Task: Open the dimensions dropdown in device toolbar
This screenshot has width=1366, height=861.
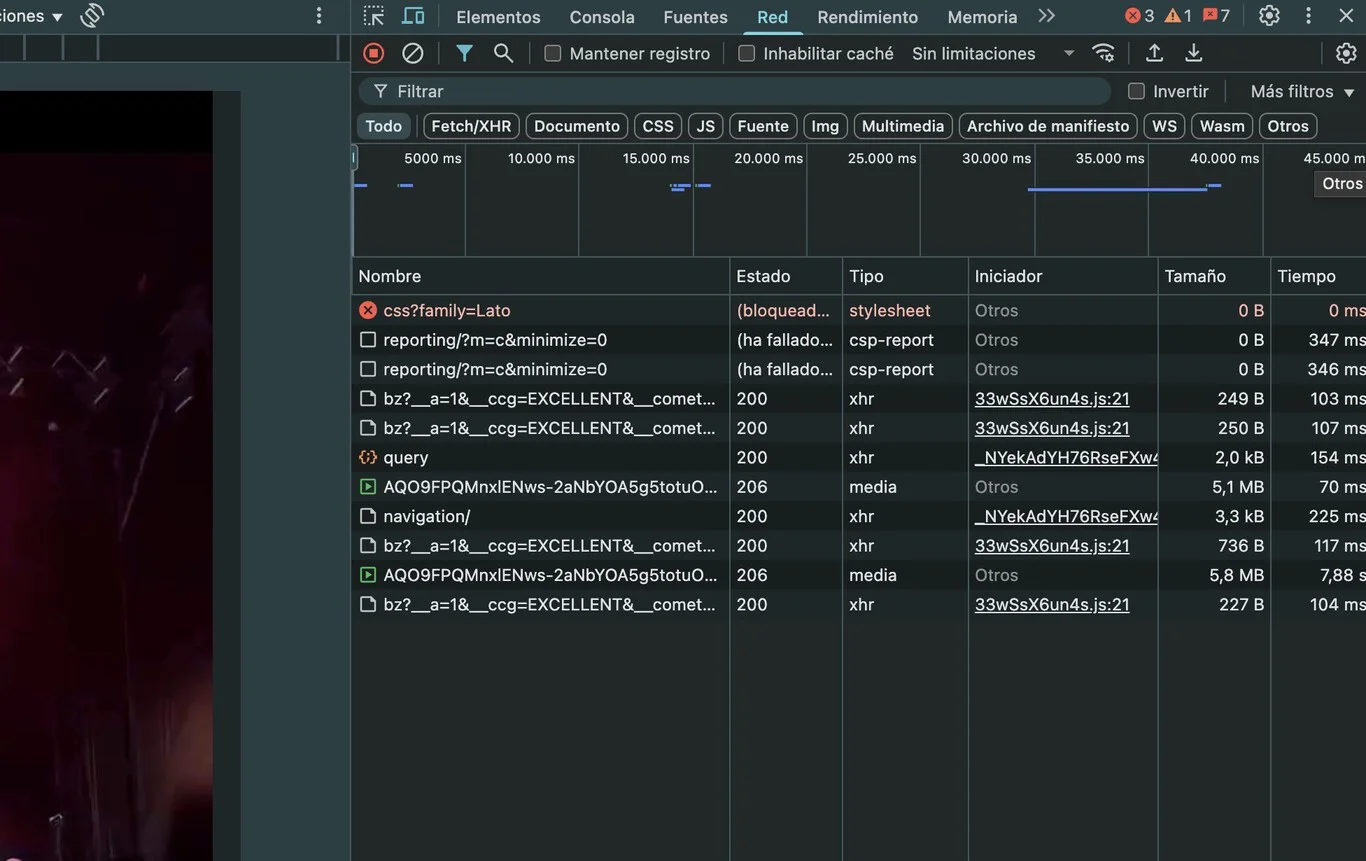Action: tap(31, 16)
